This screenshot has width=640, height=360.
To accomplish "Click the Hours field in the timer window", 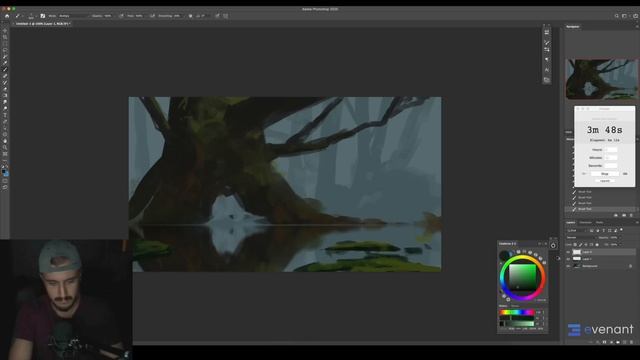I will pyautogui.click(x=611, y=150).
